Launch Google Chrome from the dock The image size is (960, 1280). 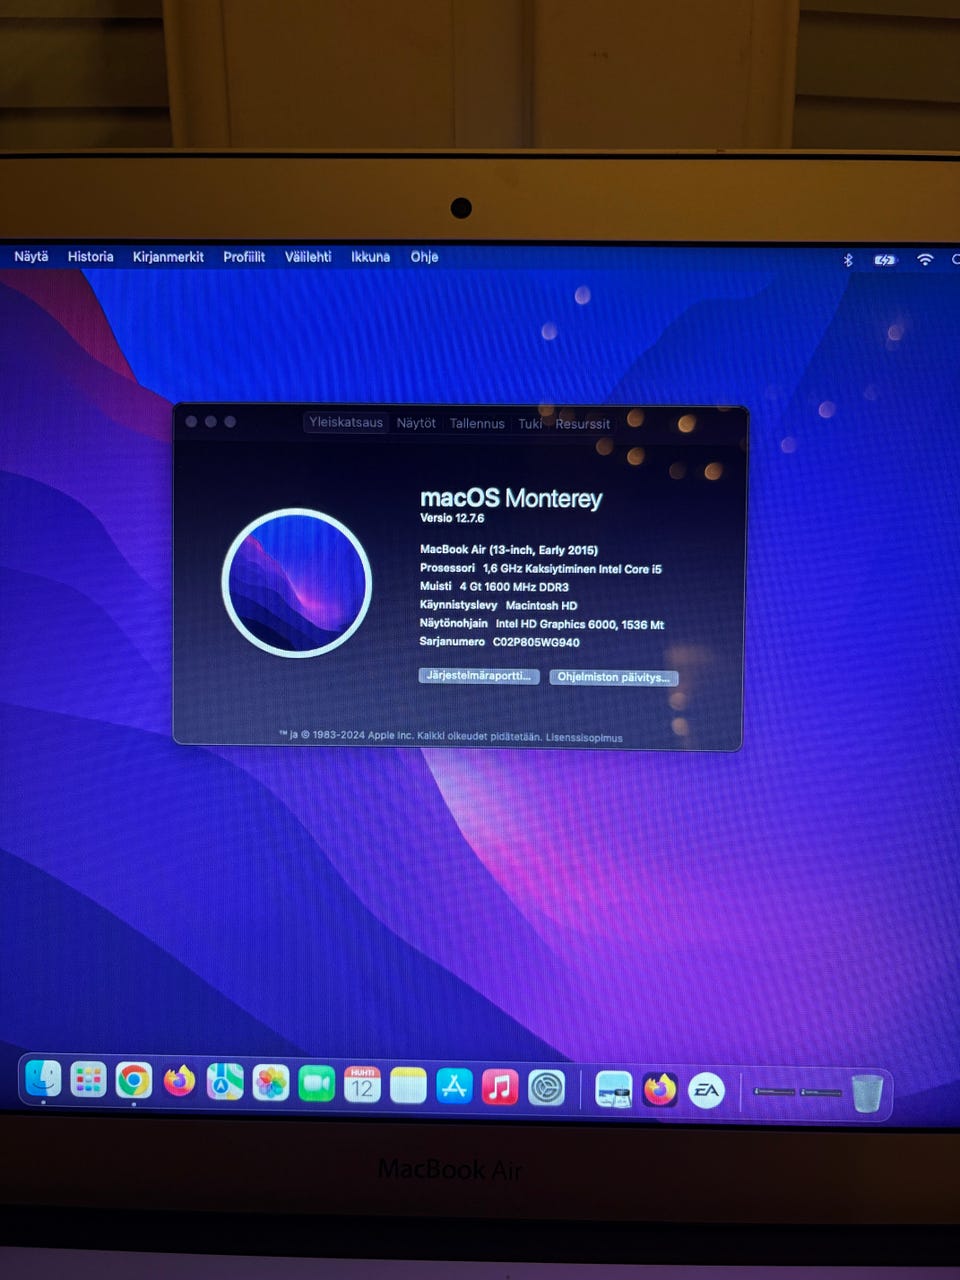coord(133,1081)
